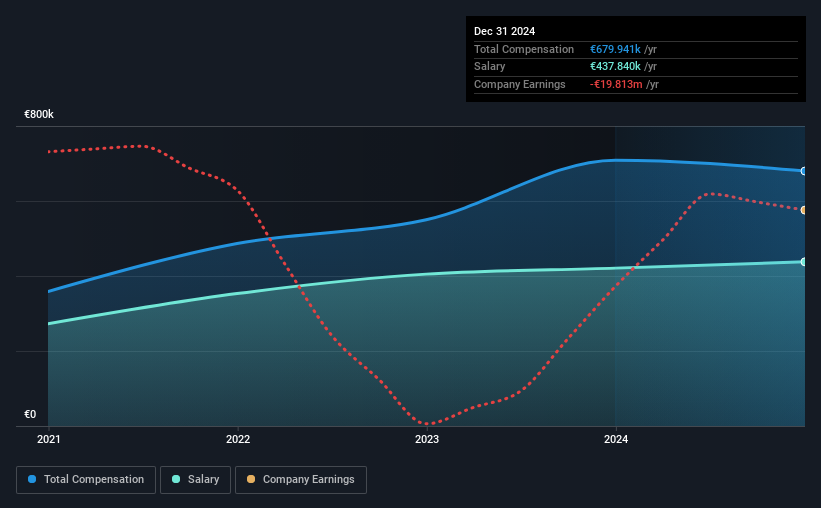Click the 2024 x-axis label
Viewport: 821px width, 508px height.
tap(616, 439)
